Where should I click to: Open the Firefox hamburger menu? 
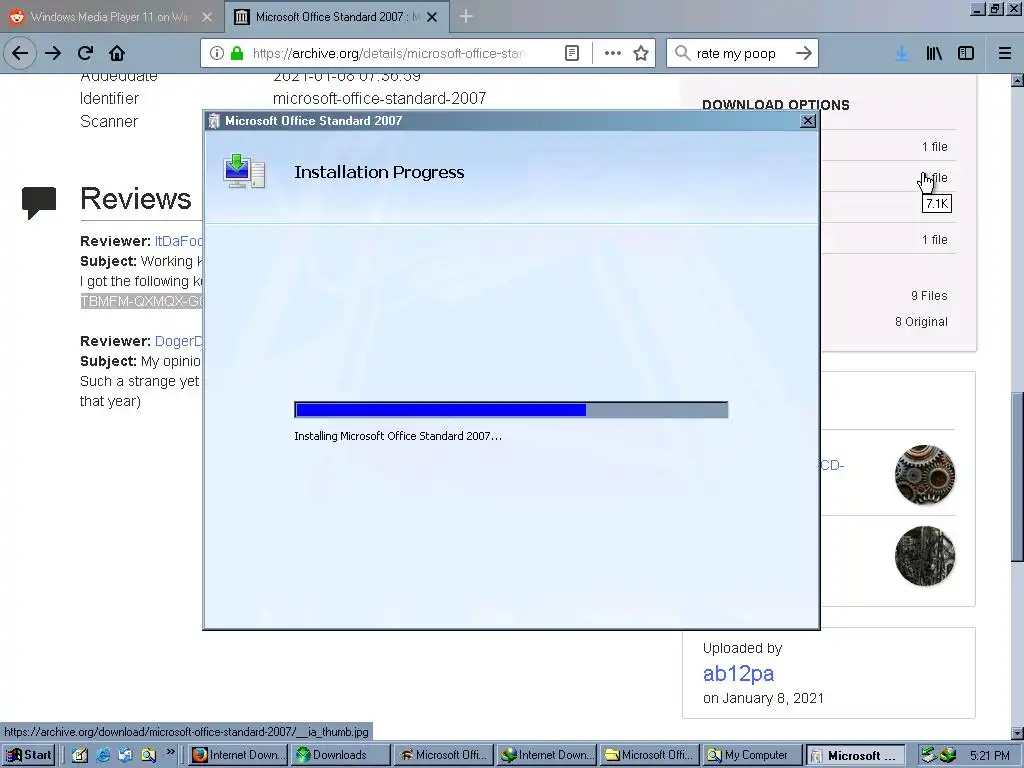pyautogui.click(x=1005, y=53)
